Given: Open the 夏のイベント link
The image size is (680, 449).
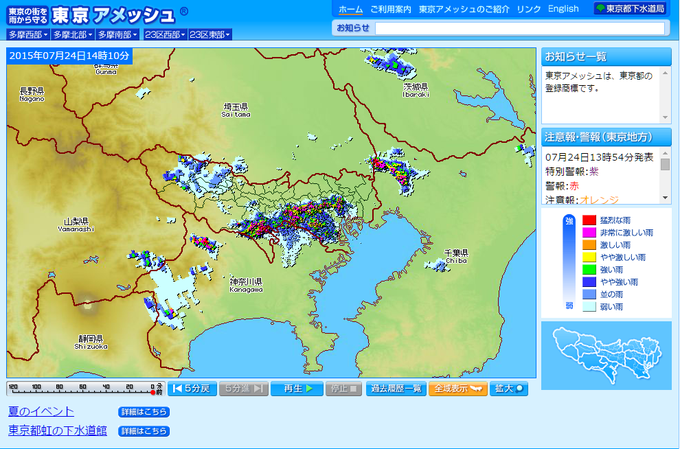Looking at the screenshot, I should coord(41,411).
